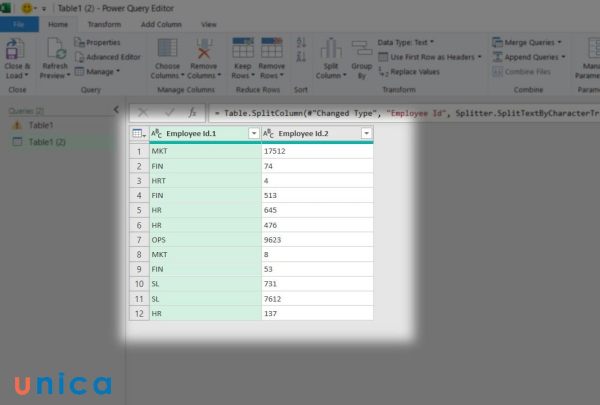The width and height of the screenshot is (600, 405).
Task: Click the Remove Columns icon
Action: 204,50
